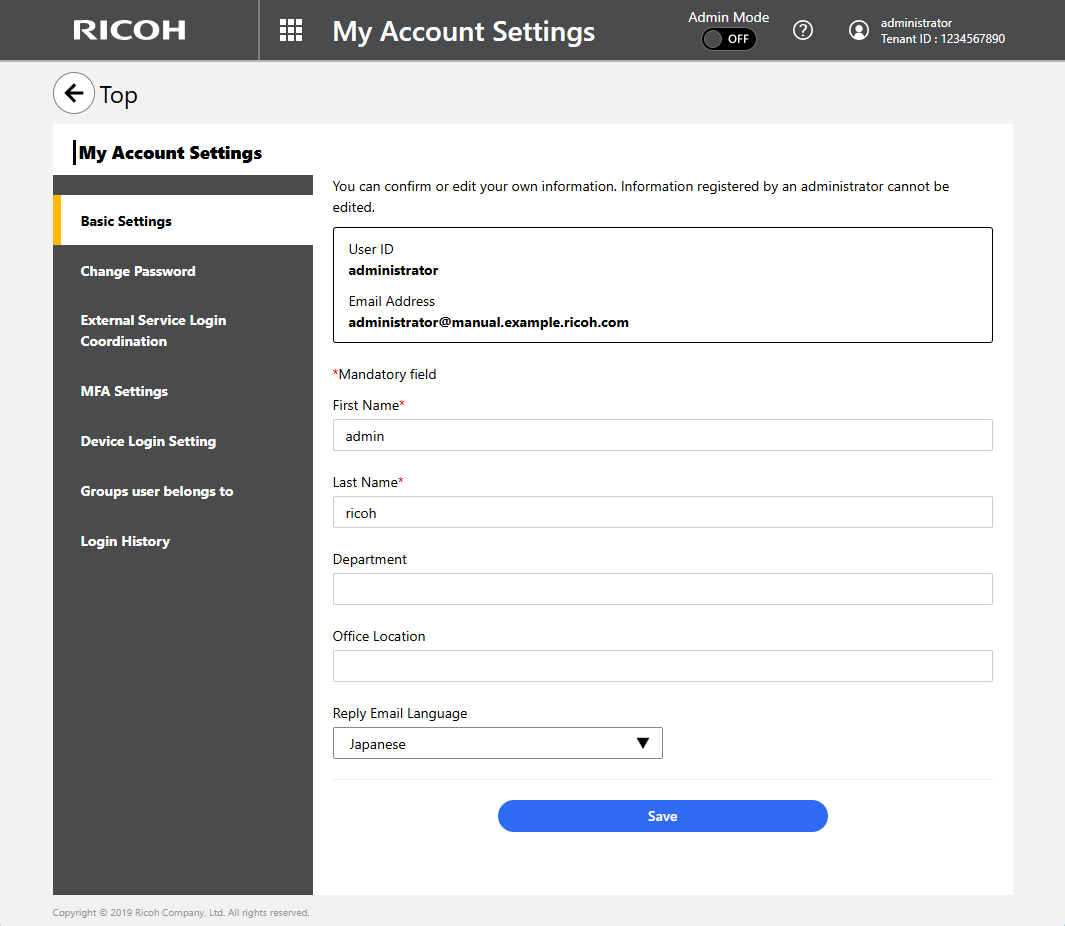Click the administrator Tenant ID account label
Viewport: 1065px width, 926px height.
(x=942, y=31)
